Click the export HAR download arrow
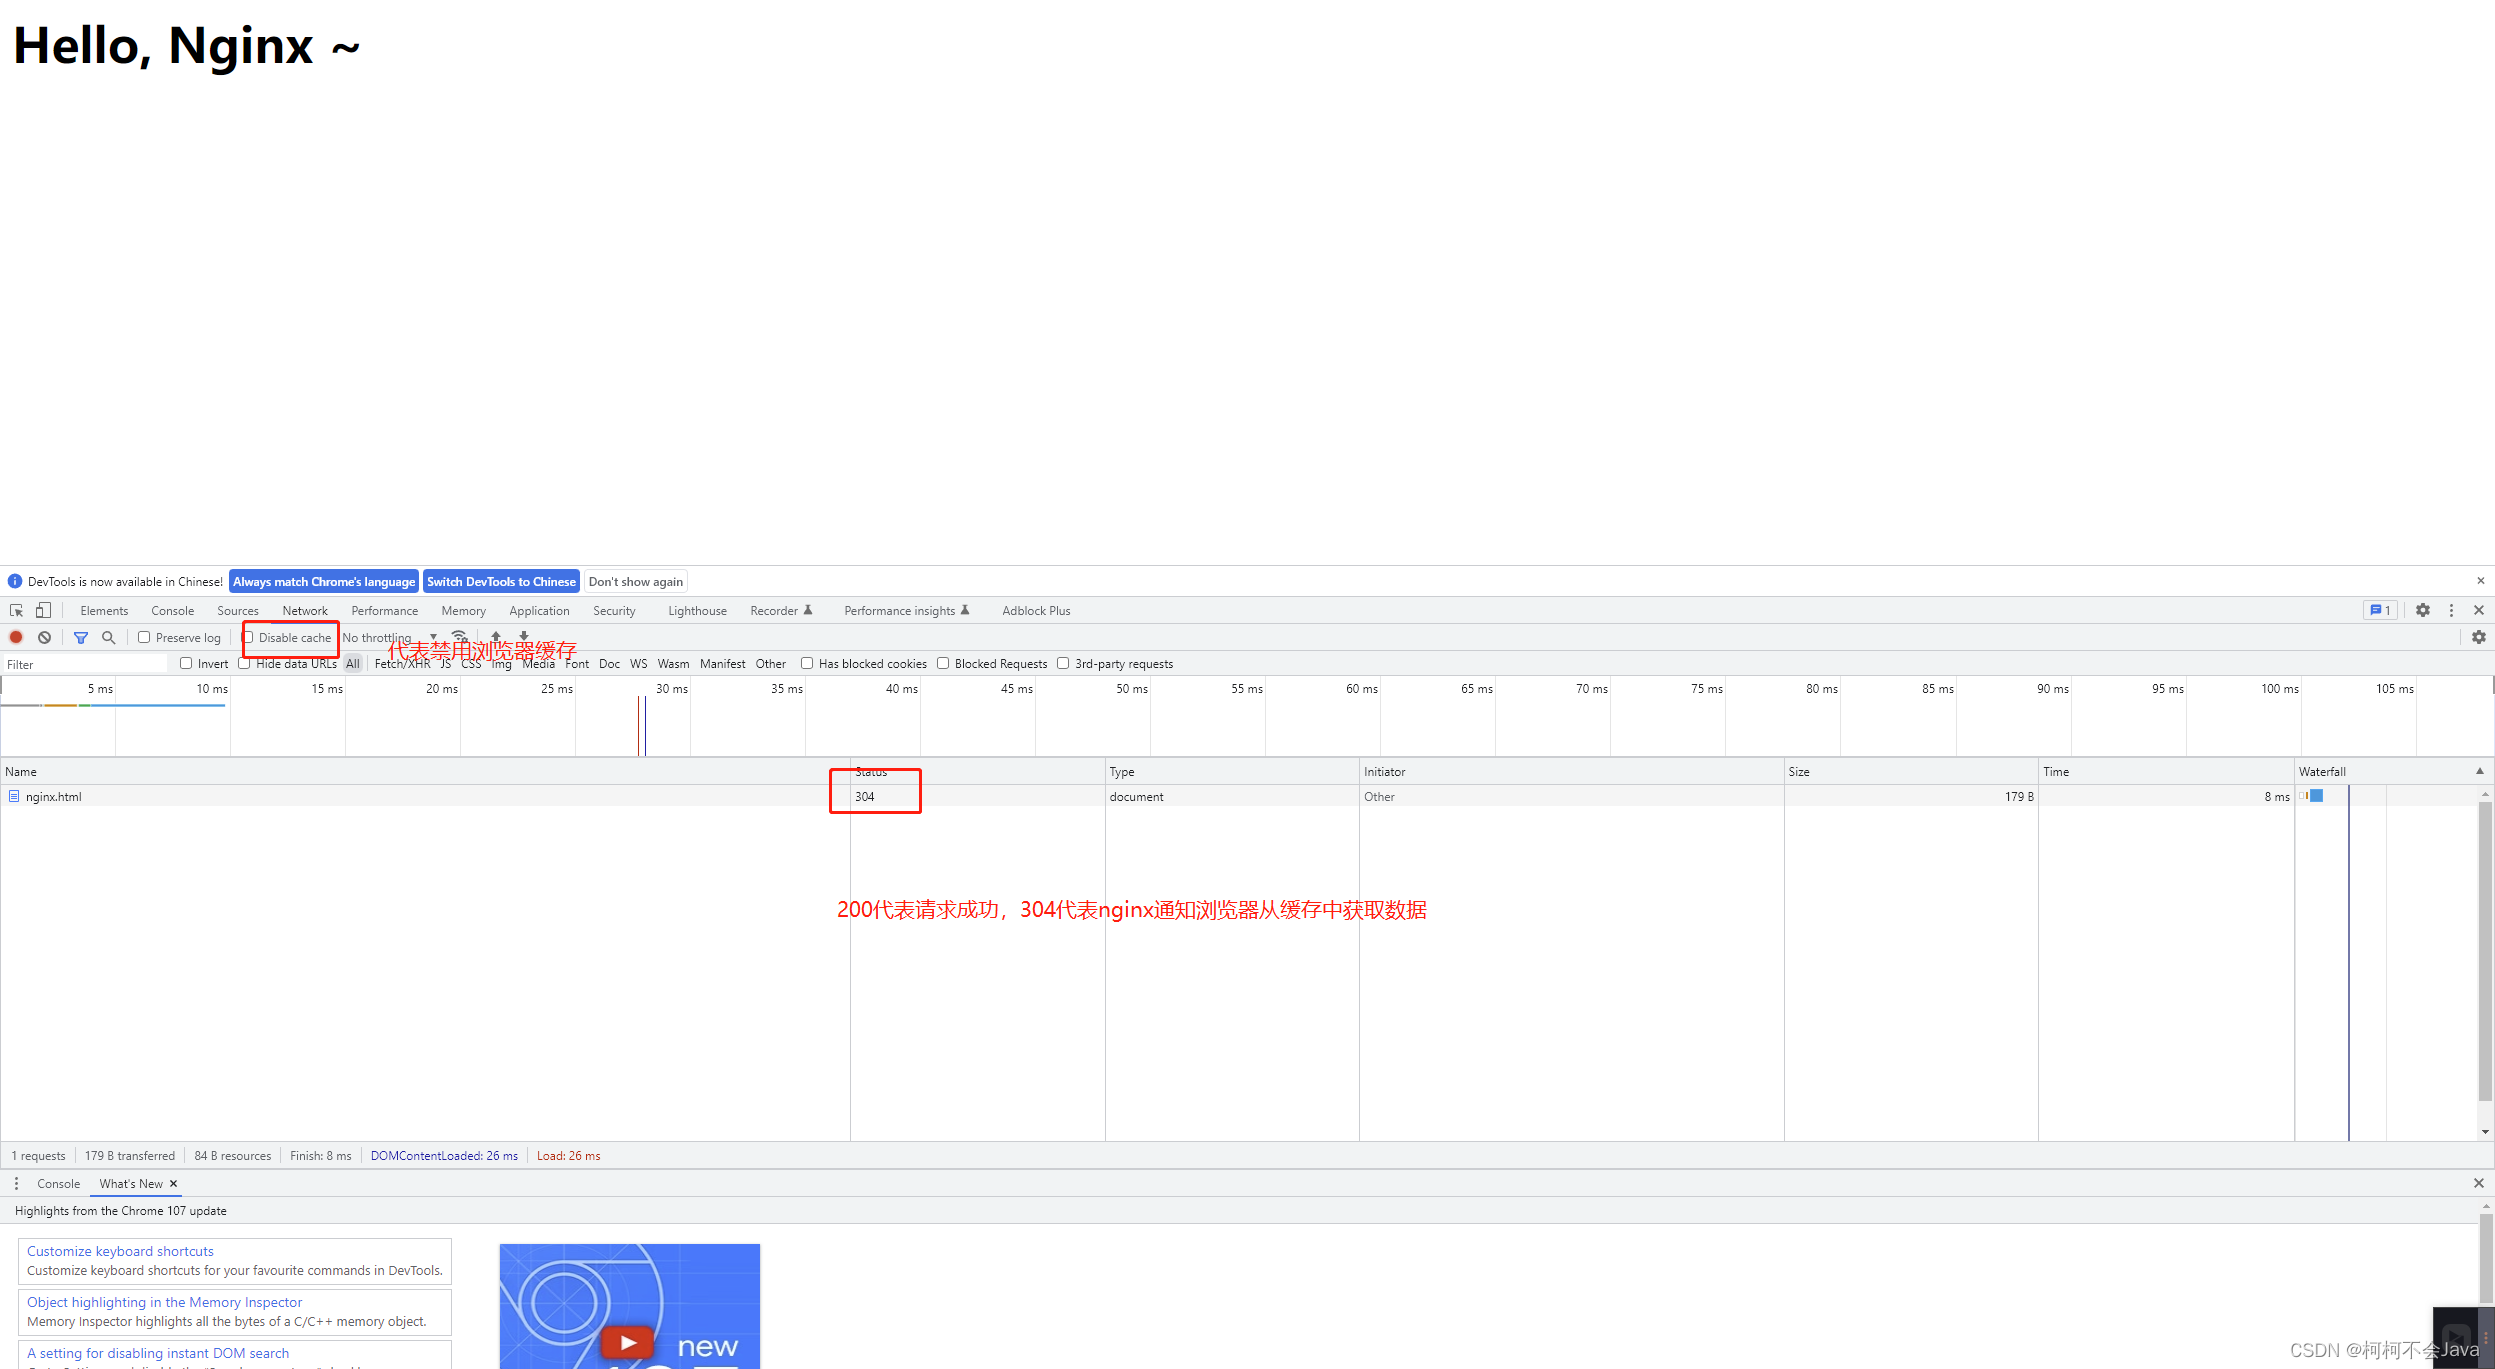The image size is (2495, 1369). click(x=524, y=636)
